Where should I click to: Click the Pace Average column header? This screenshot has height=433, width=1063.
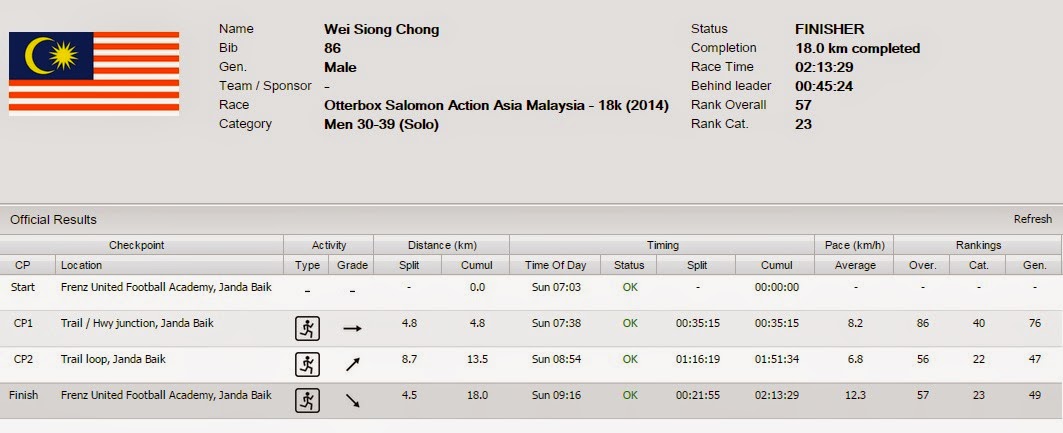pos(854,265)
